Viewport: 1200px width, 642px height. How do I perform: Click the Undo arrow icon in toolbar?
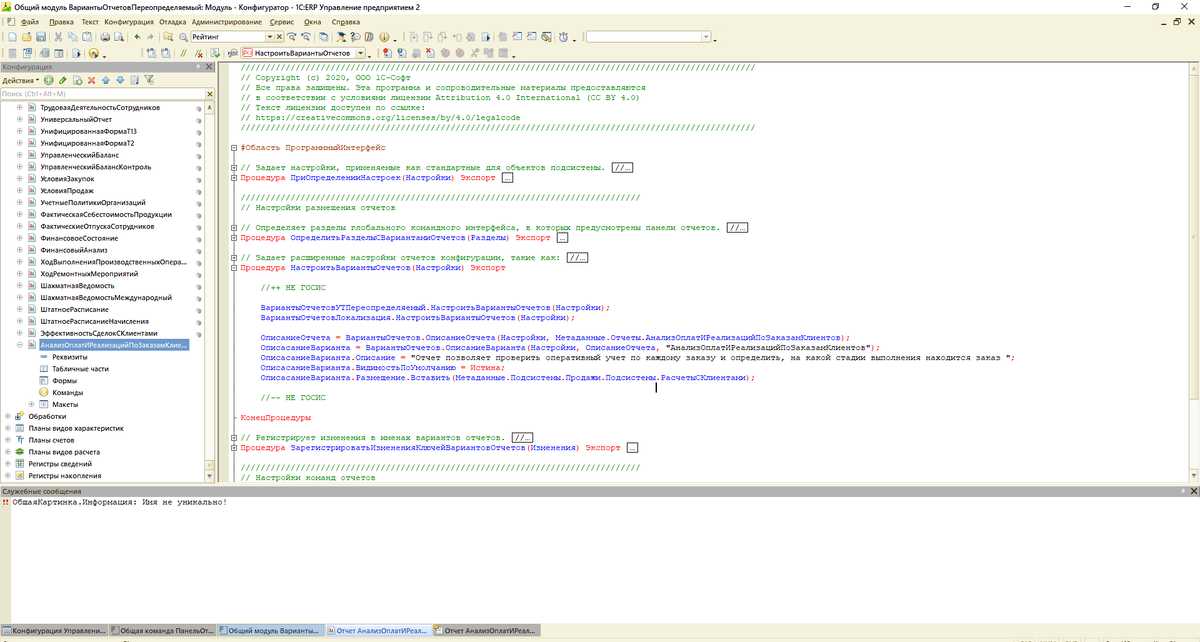click(137, 37)
